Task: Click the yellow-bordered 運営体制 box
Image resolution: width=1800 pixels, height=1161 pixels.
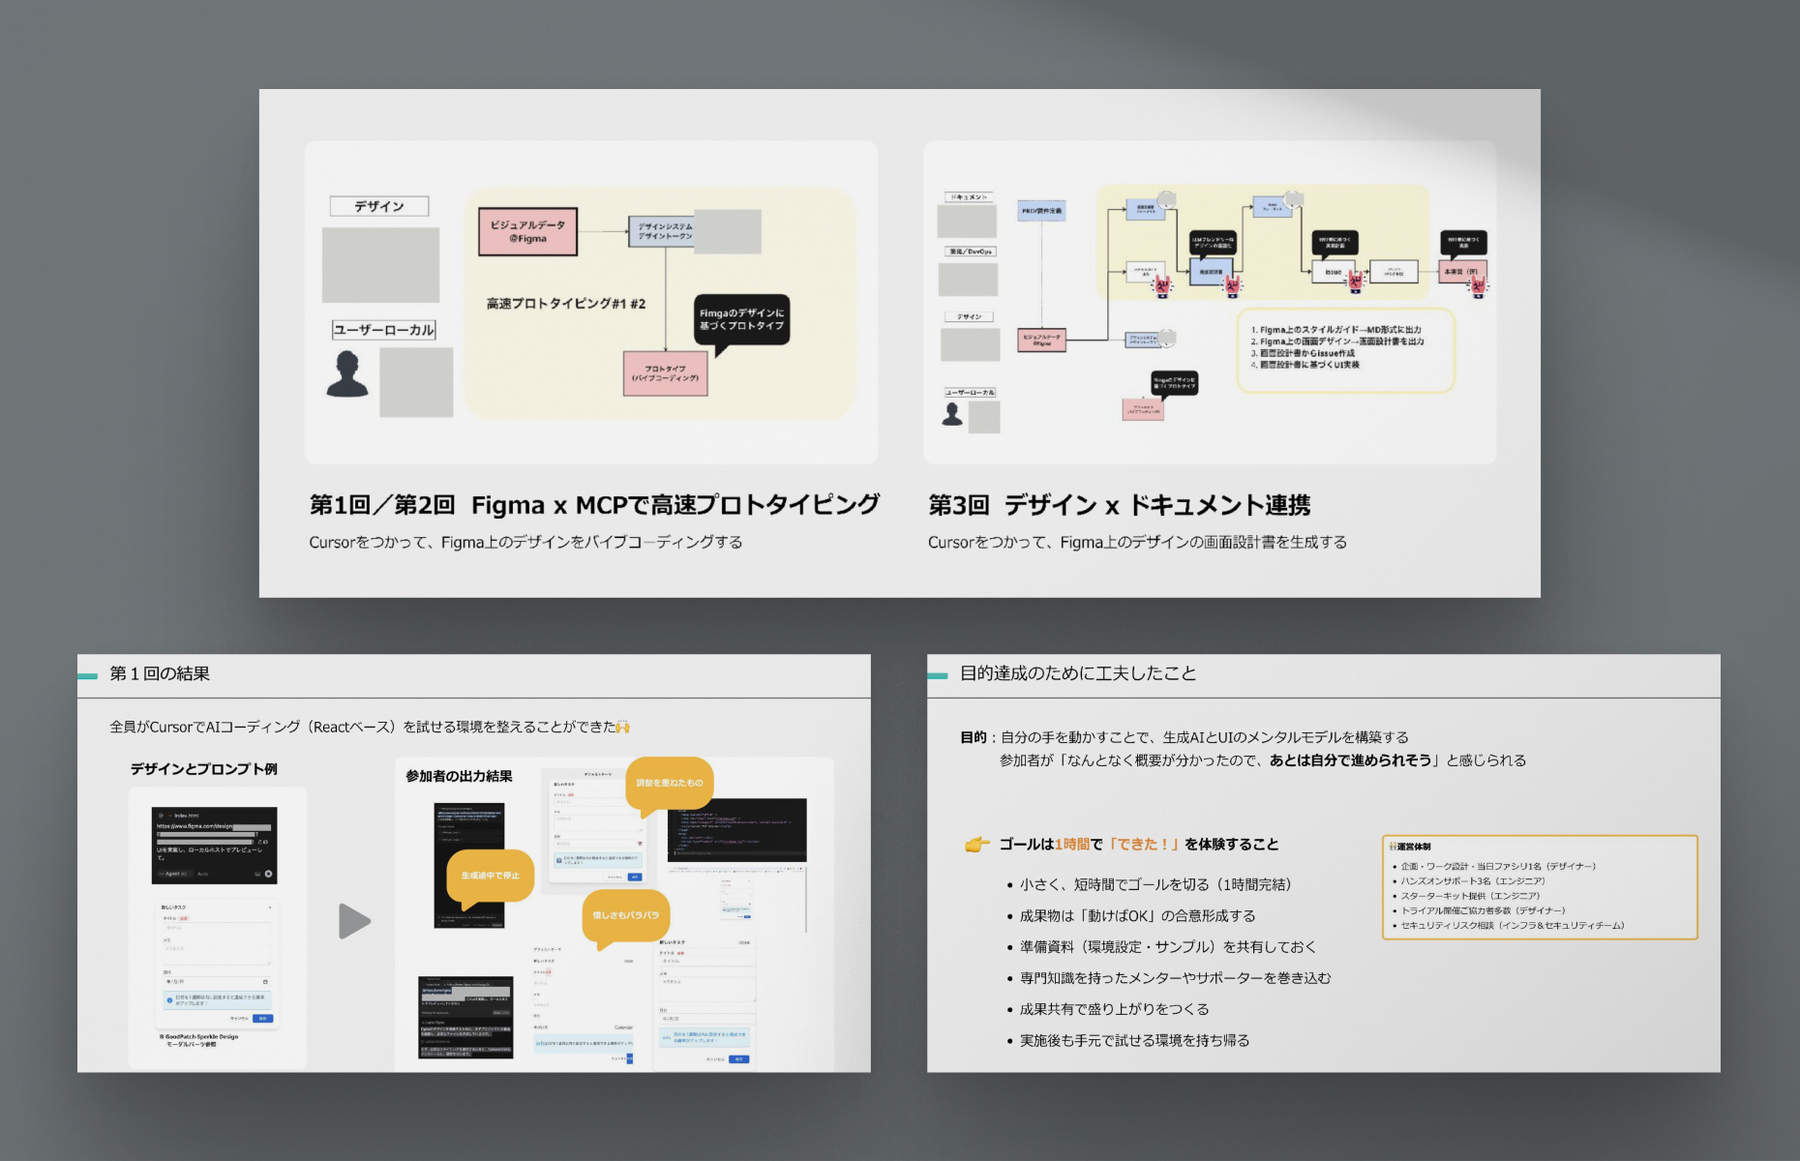Action: coord(1539,887)
